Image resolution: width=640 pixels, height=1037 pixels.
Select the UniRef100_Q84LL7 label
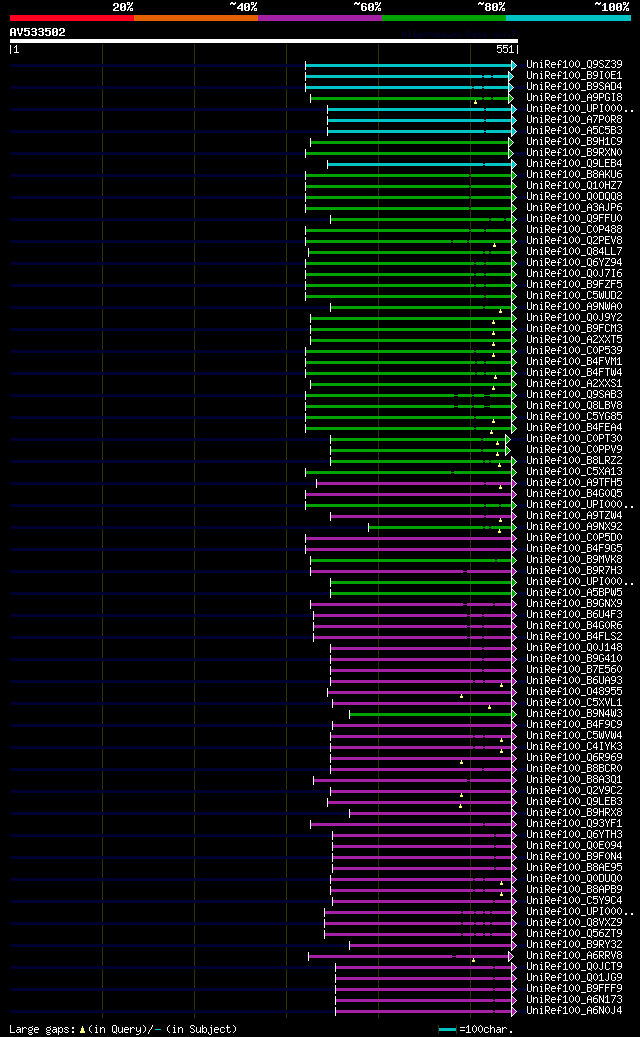coord(574,252)
